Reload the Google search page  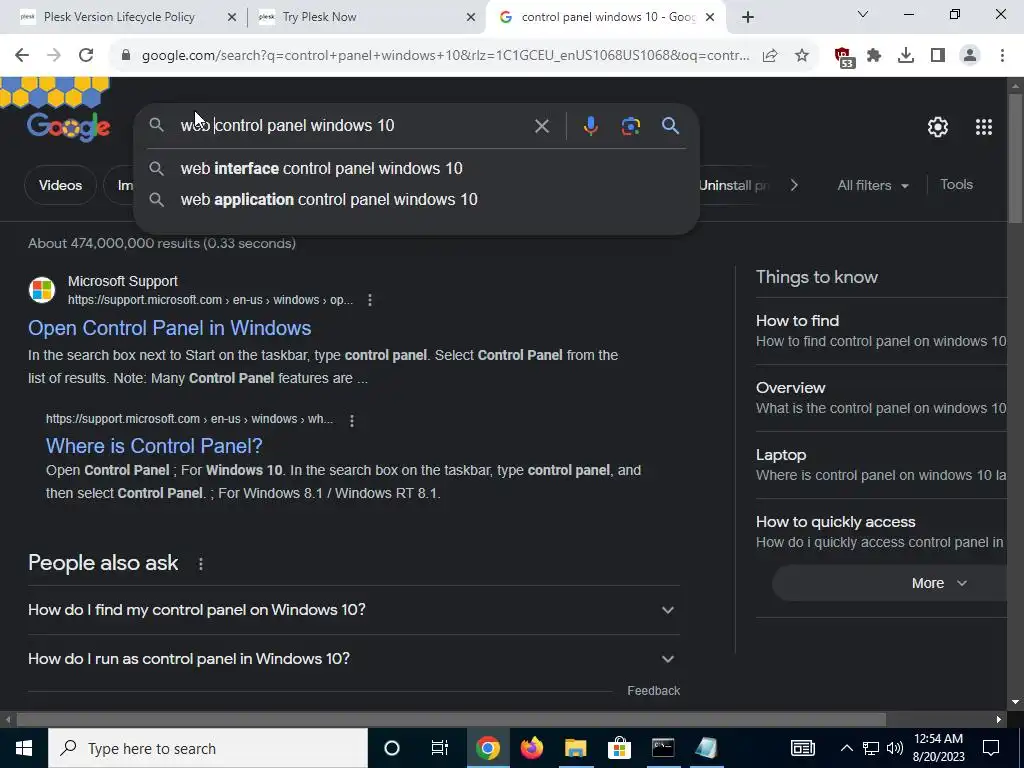pyautogui.click(x=86, y=56)
